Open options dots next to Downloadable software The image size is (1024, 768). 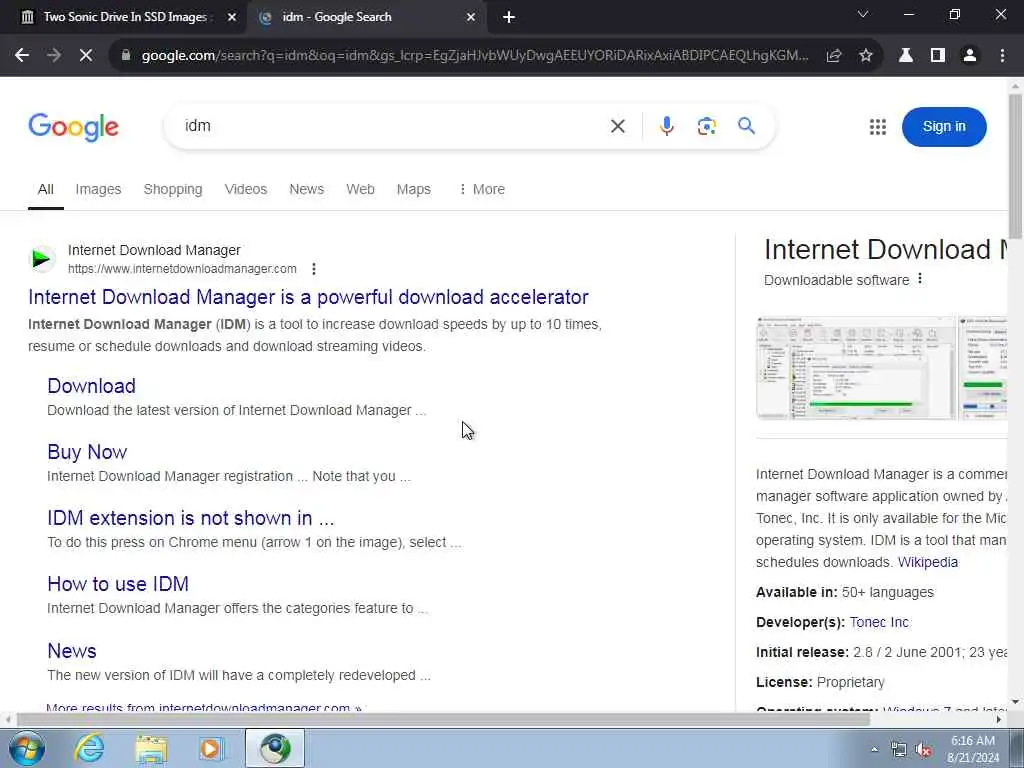click(920, 279)
